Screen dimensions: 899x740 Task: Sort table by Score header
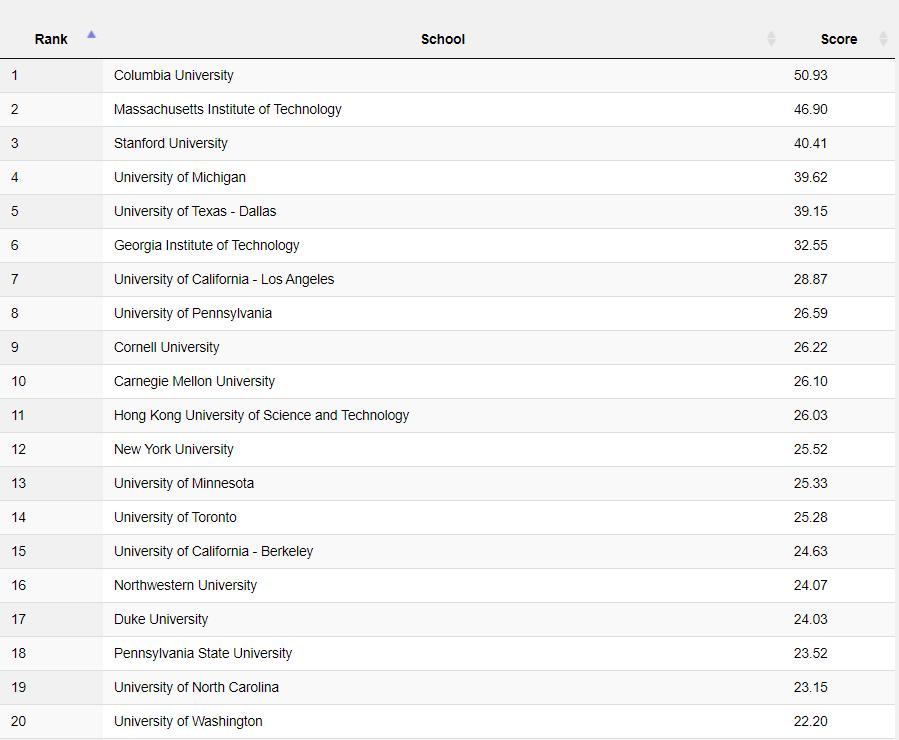[838, 39]
